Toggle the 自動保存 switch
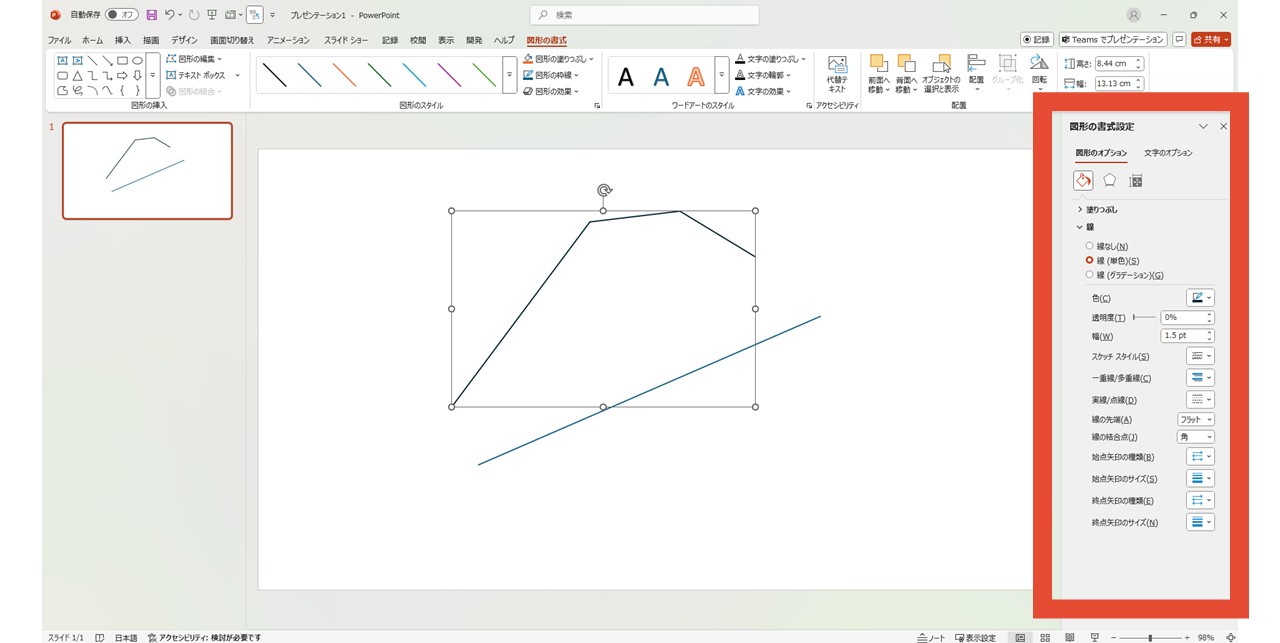1280x643 pixels. [x=122, y=15]
